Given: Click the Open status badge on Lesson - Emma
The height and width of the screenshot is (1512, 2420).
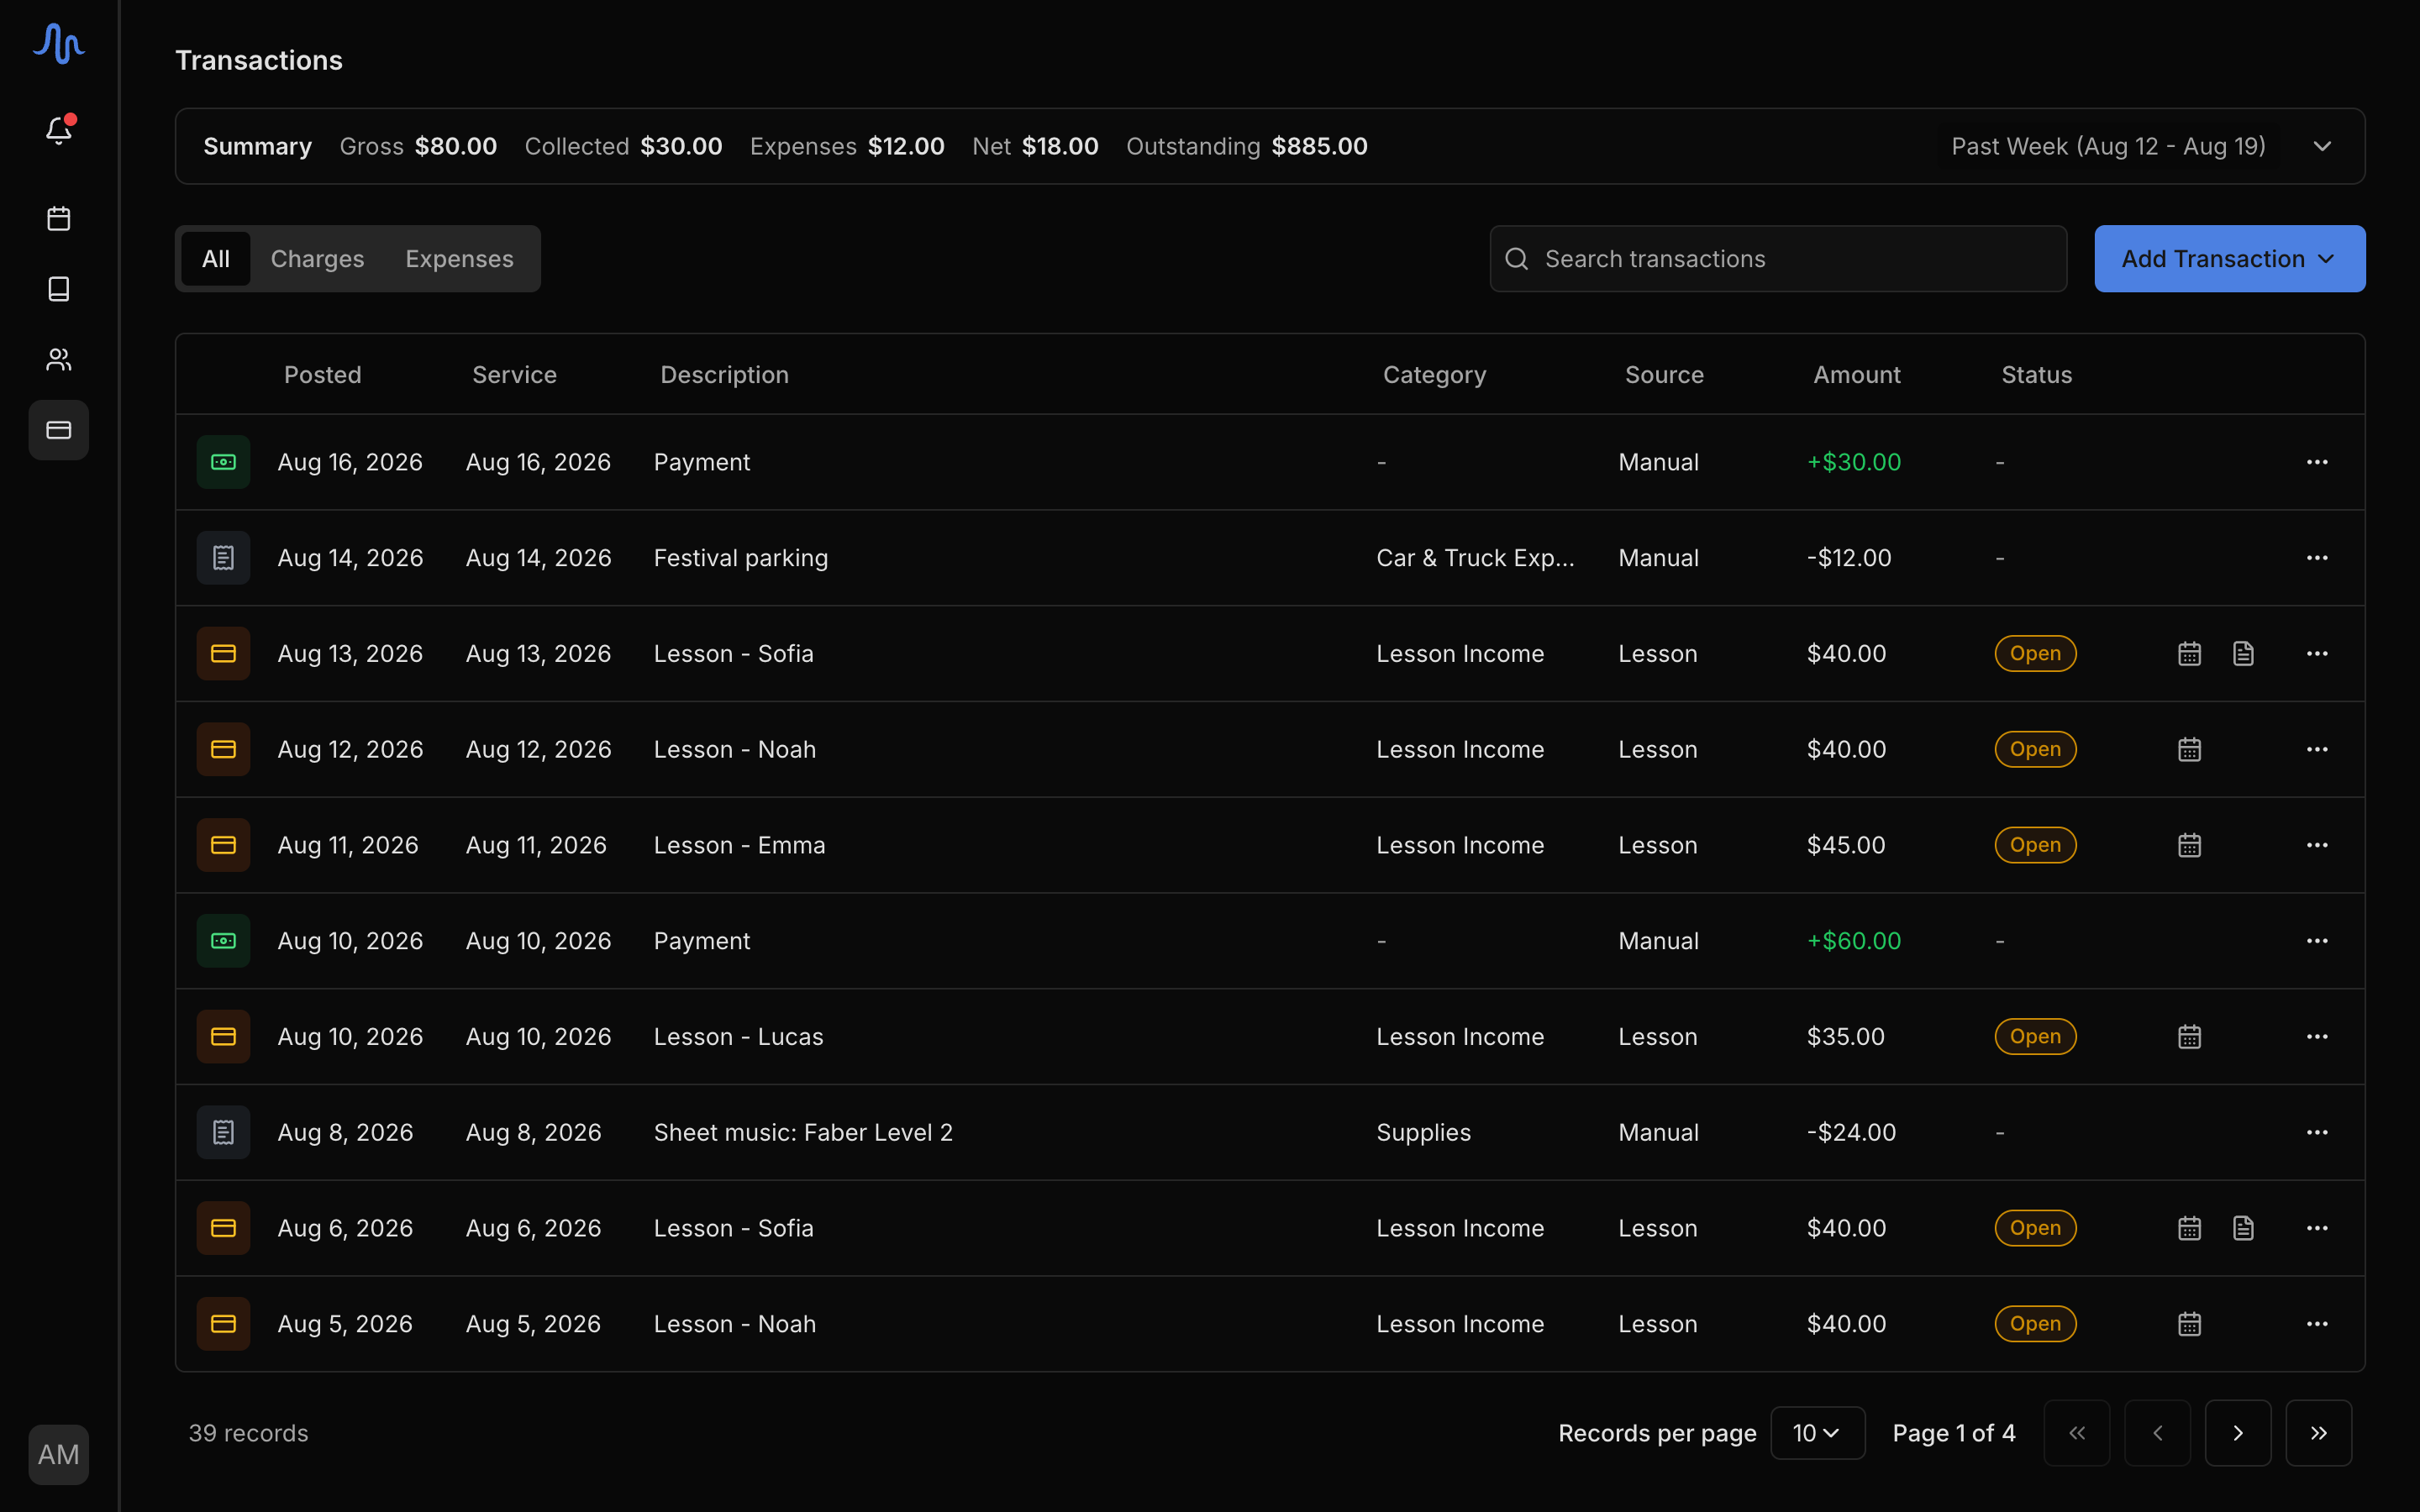Looking at the screenshot, I should [x=2035, y=845].
